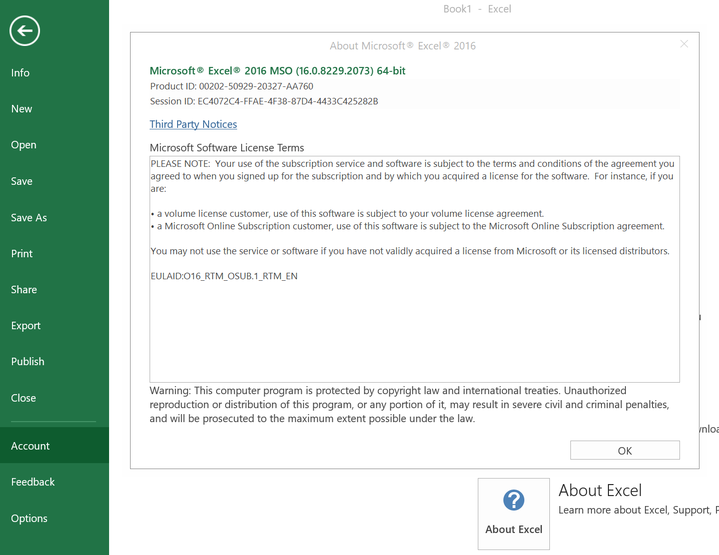Viewport: 719px width, 555px height.
Task: Go to the Open page
Action: click(23, 145)
